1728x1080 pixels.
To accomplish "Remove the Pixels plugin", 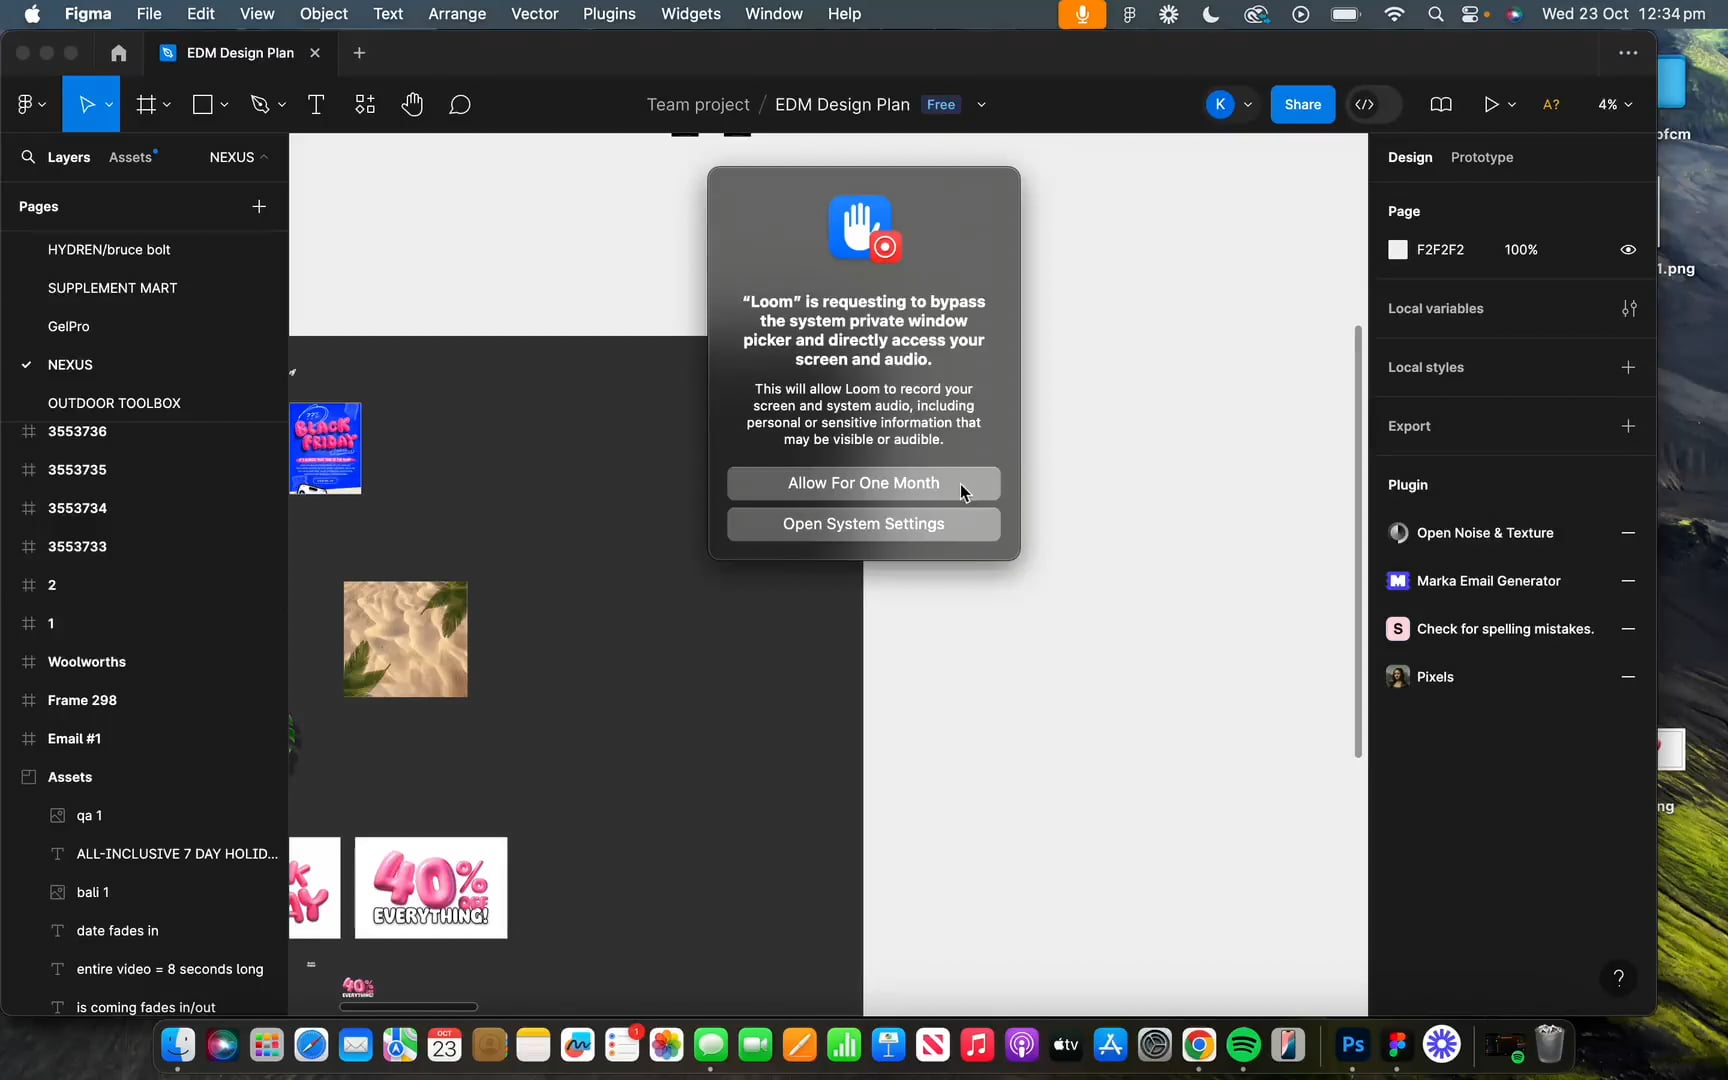I will [1628, 677].
